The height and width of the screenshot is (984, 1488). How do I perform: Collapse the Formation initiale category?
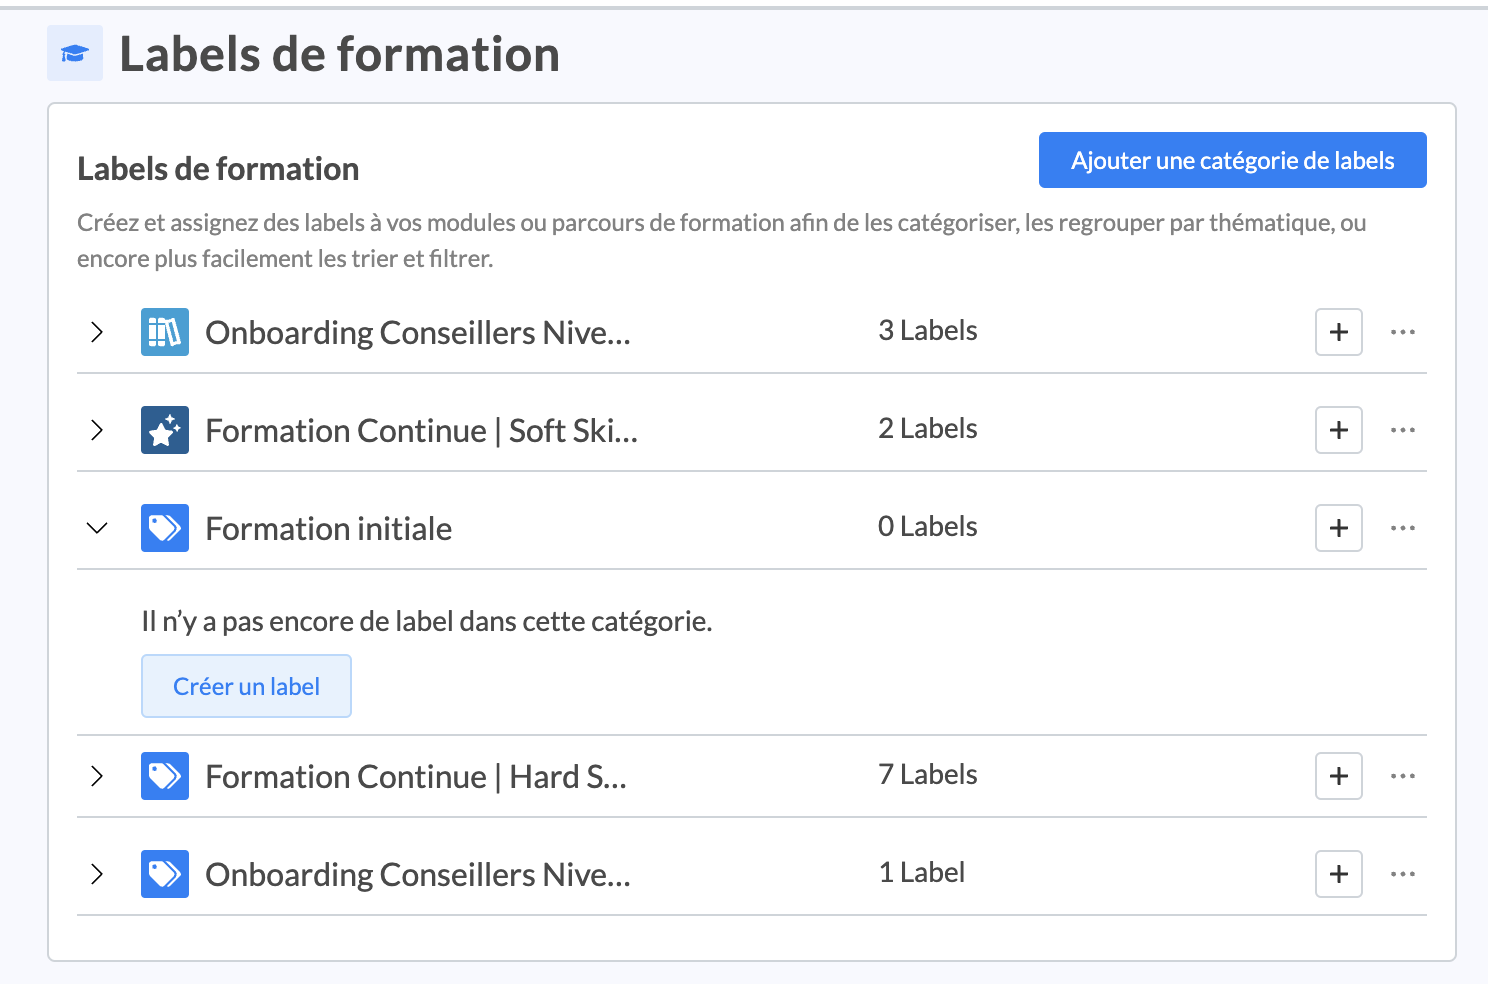pyautogui.click(x=97, y=528)
